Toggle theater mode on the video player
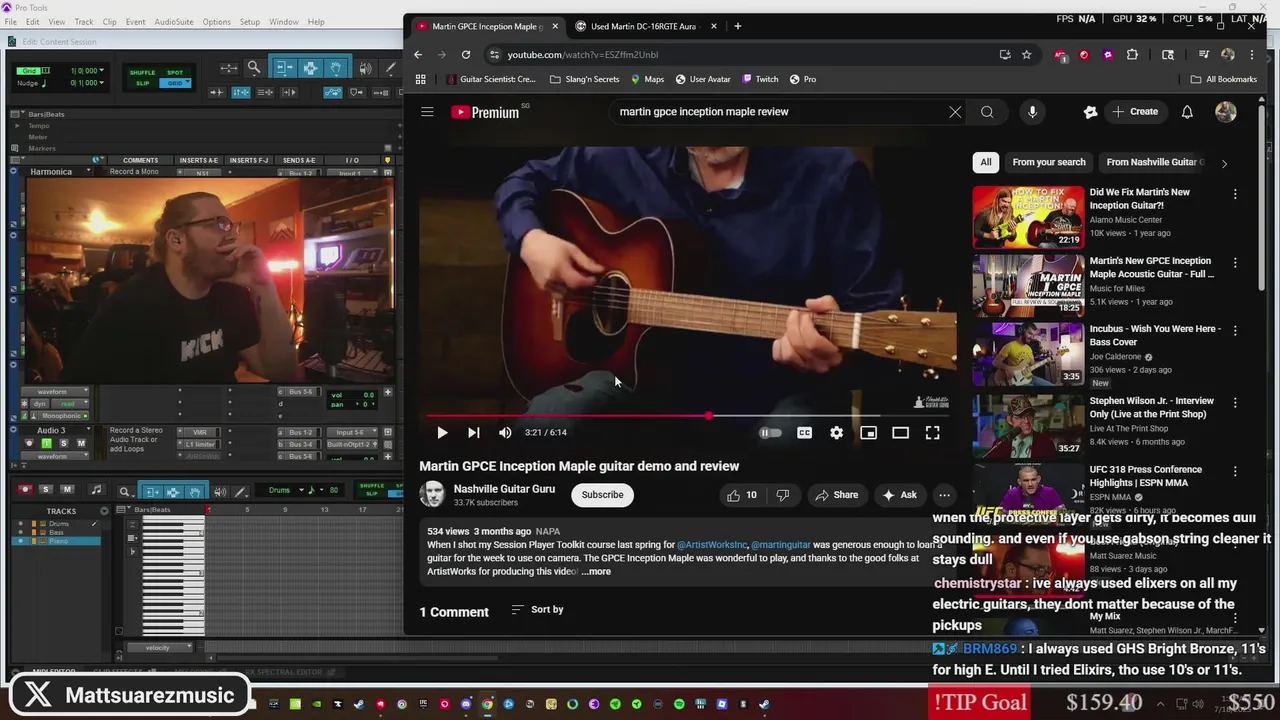Screen dimensions: 1280x720 900,433
